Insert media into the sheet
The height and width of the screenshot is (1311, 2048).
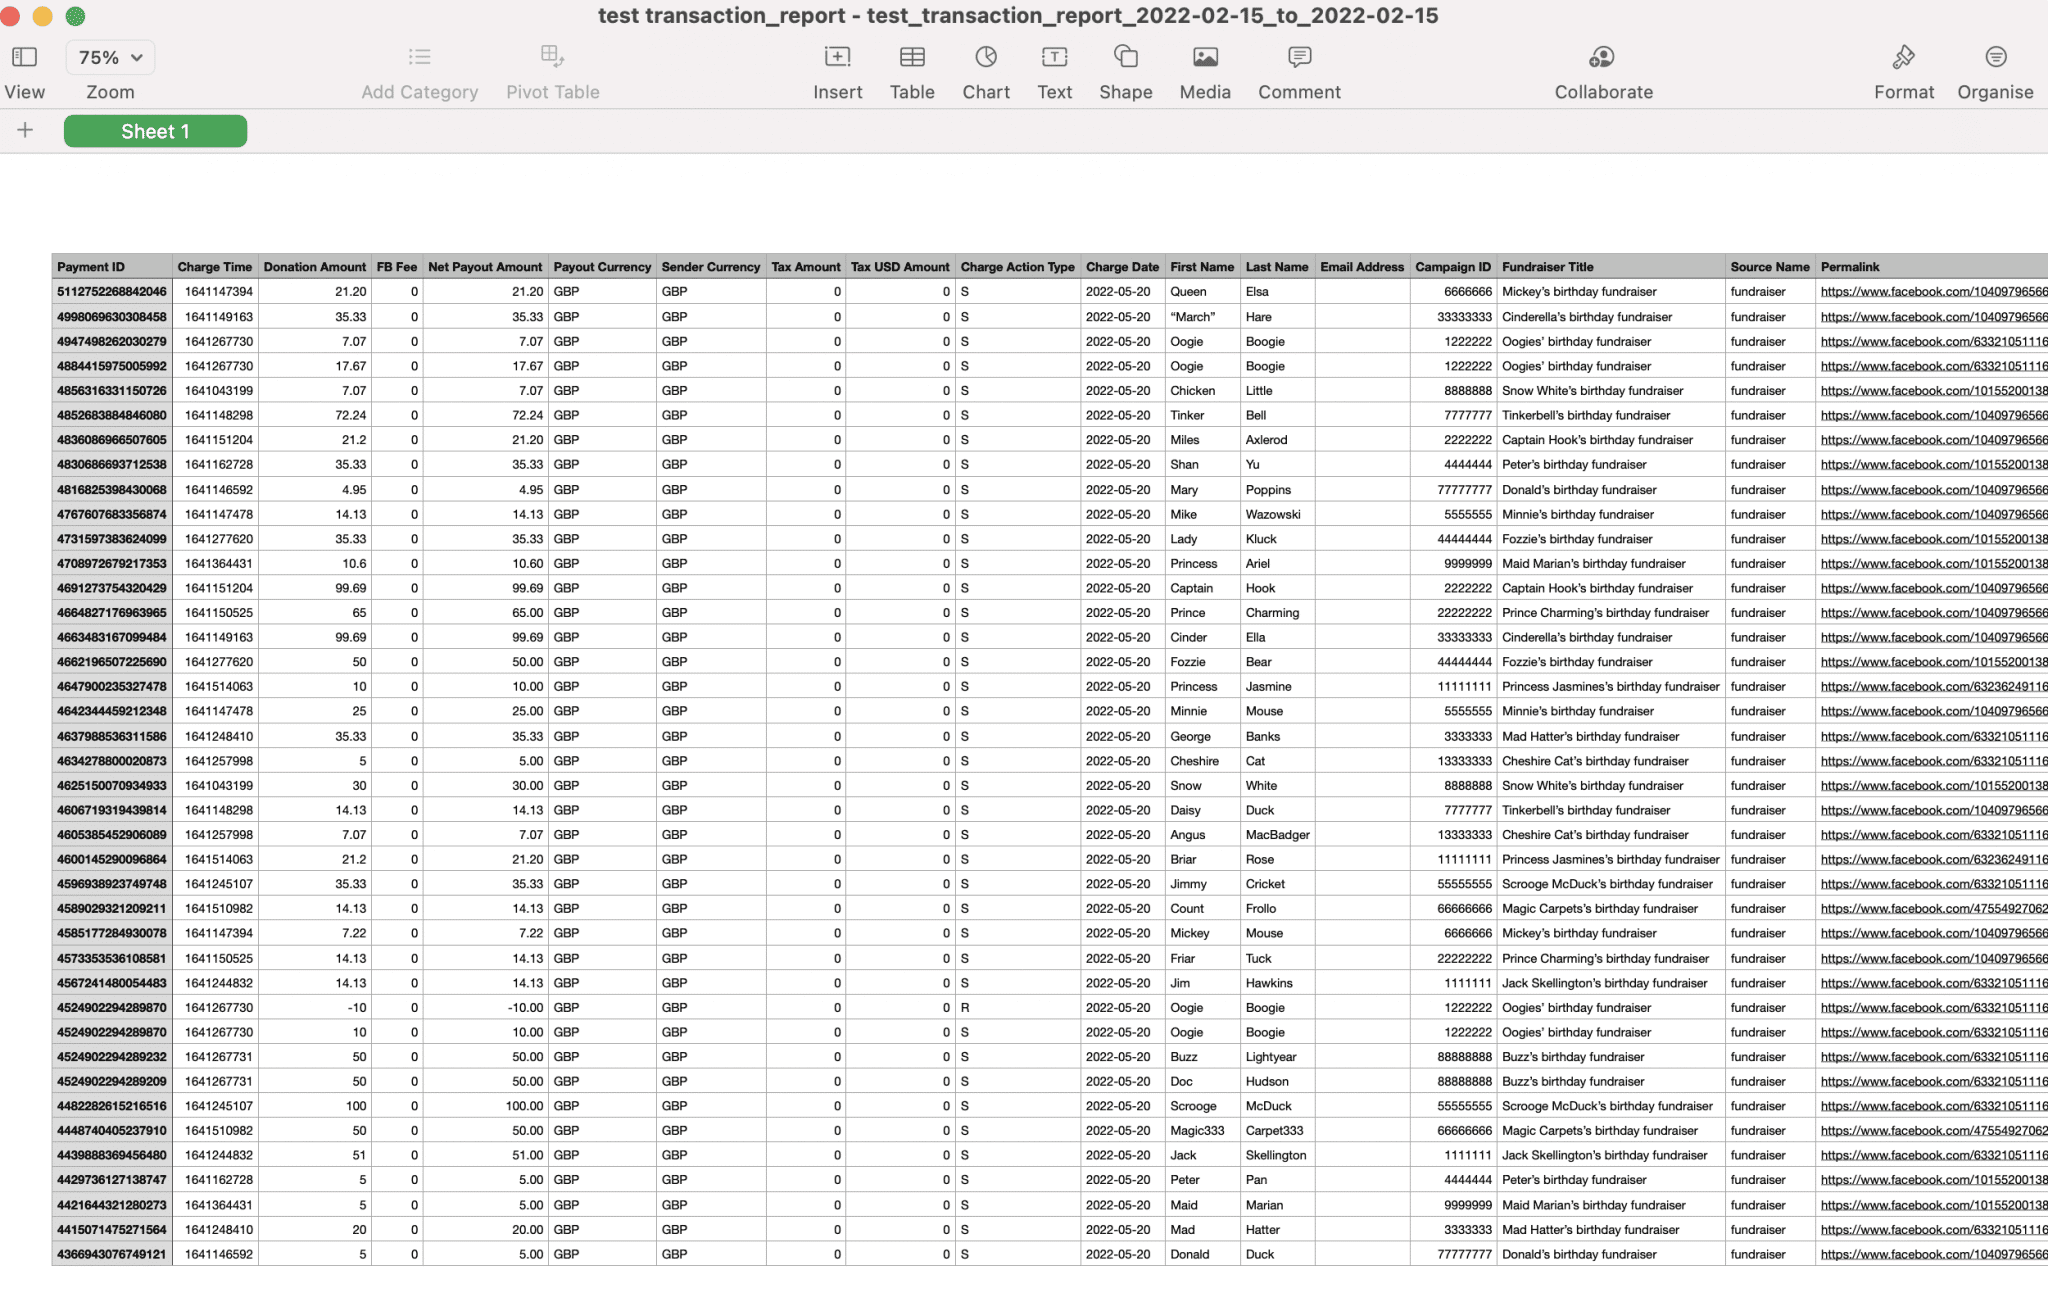pos(1203,68)
